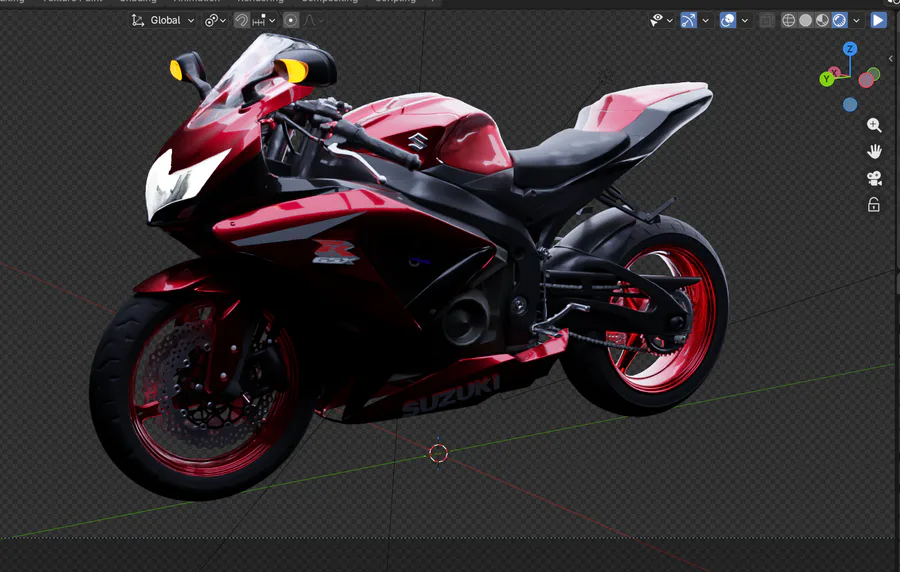
Task: Toggle the Show Overlays button
Action: [728, 21]
